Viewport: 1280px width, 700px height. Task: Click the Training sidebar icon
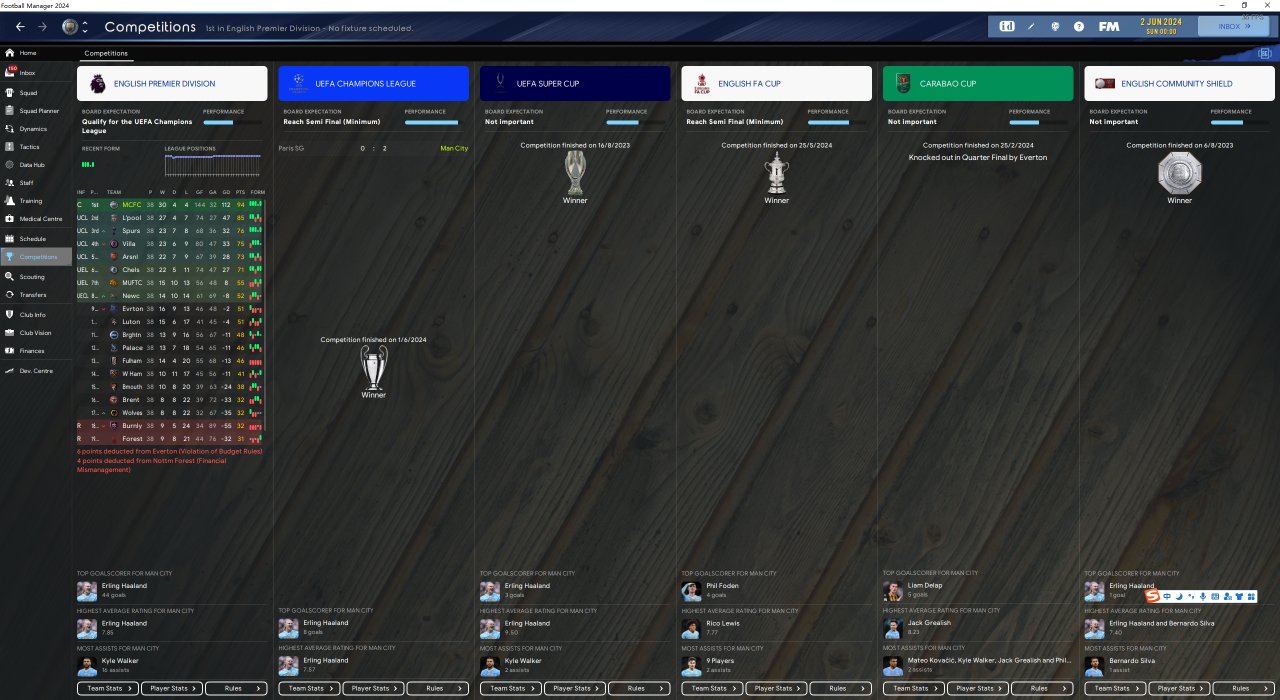click(10, 201)
